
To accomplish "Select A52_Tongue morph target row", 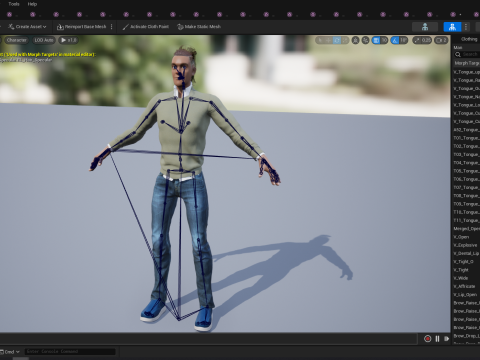I will tap(466, 130).
